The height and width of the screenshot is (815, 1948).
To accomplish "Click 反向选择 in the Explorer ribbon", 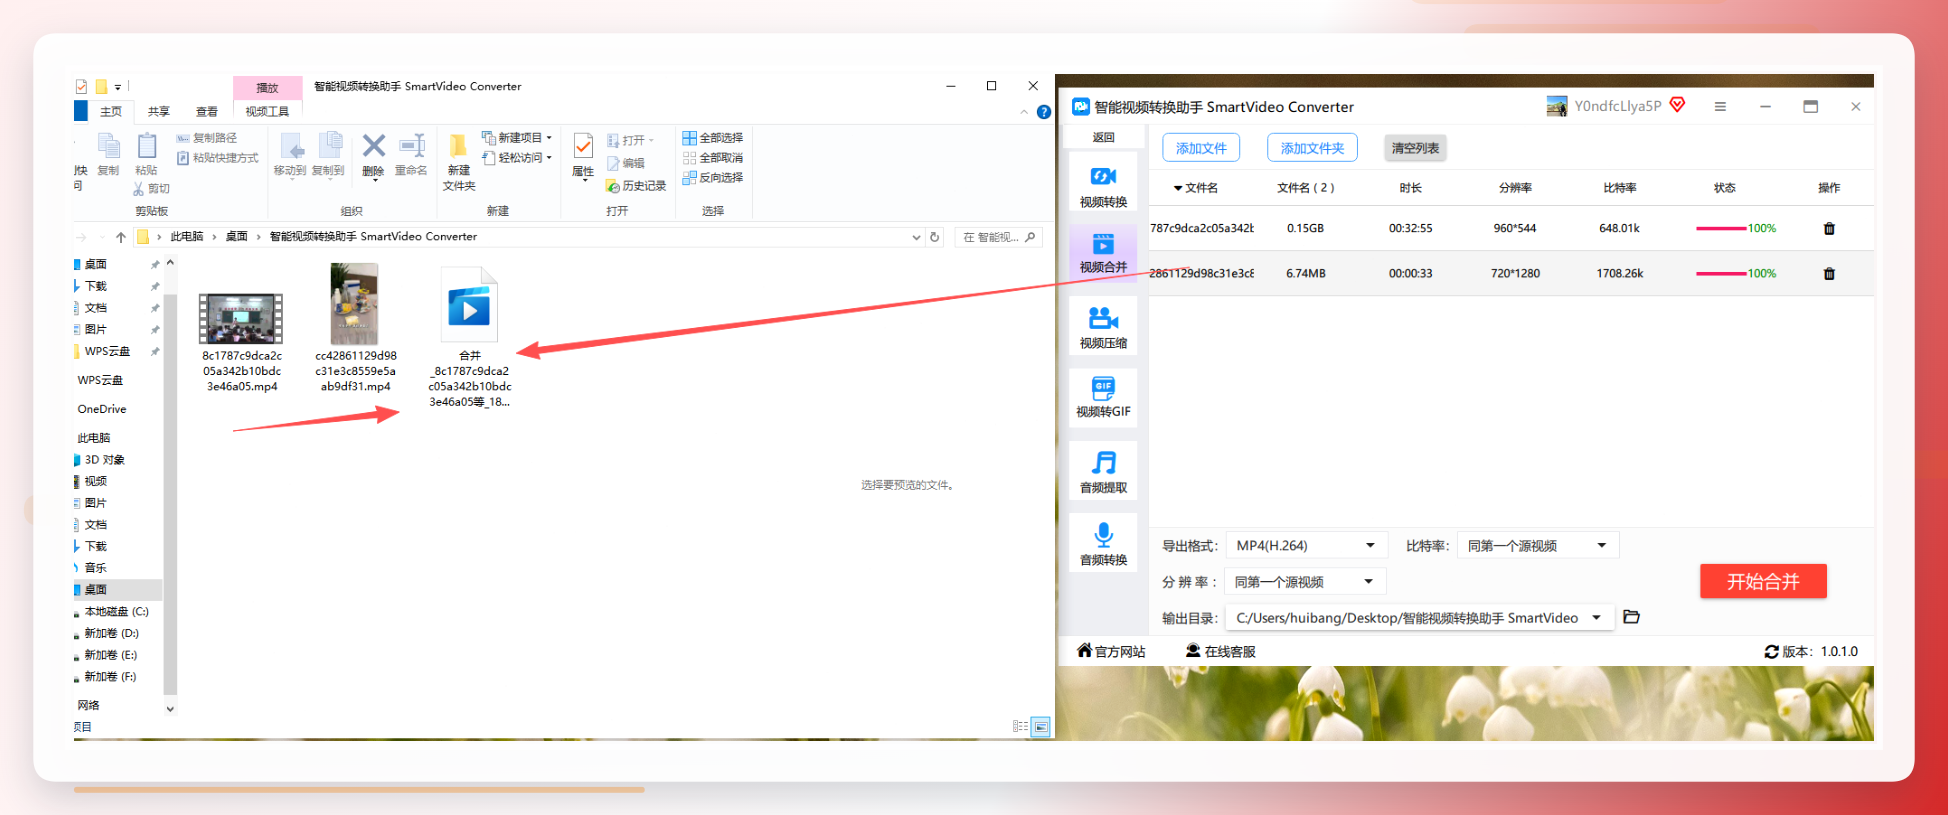I will pyautogui.click(x=713, y=178).
